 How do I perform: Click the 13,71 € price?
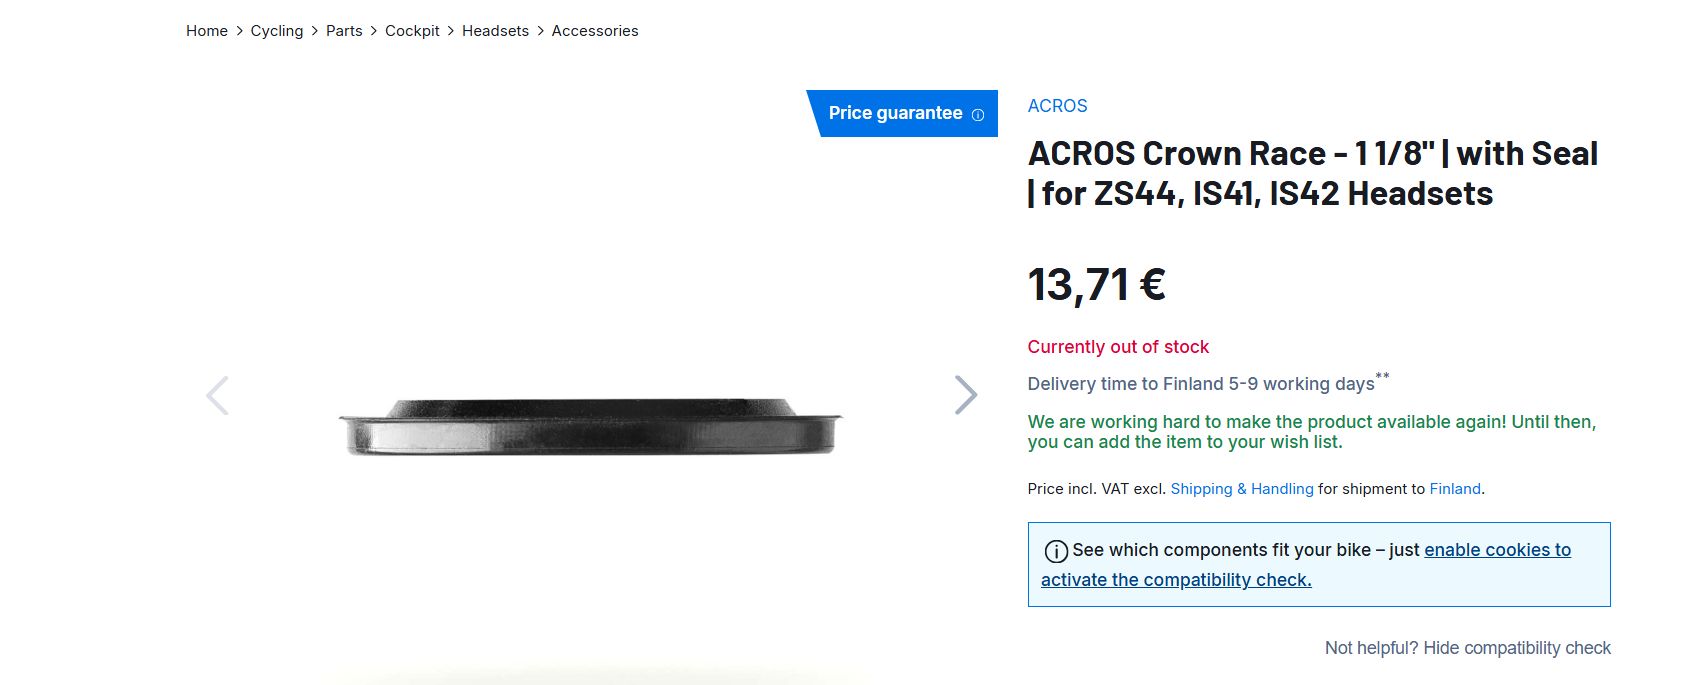(x=1096, y=285)
